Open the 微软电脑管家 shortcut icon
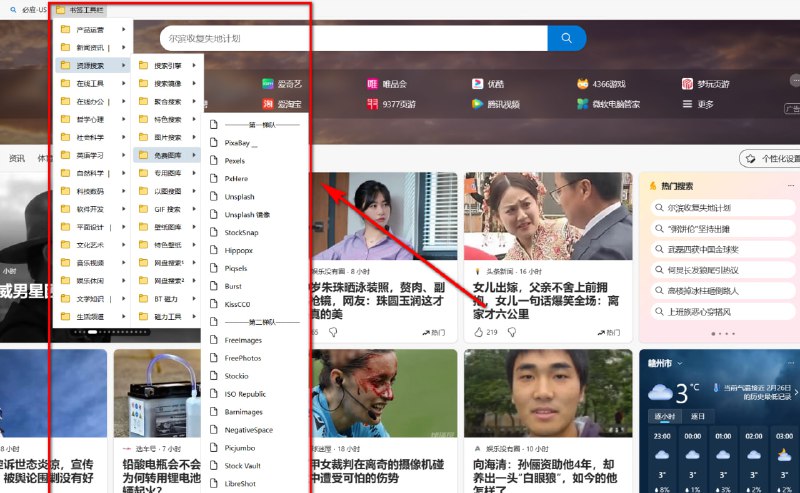The image size is (800, 493). 583,104
